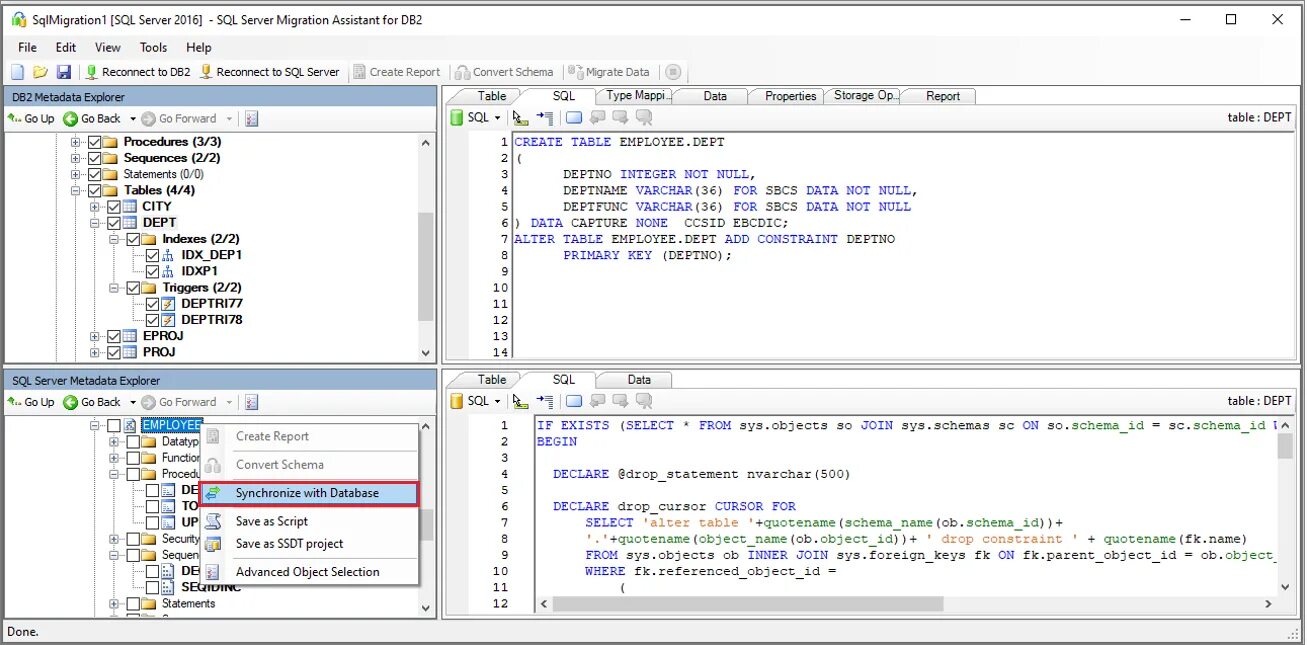Screen dimensions: 1307x645
Task: Click cursor-select icon in lower SQL toolbar
Action: pos(520,401)
